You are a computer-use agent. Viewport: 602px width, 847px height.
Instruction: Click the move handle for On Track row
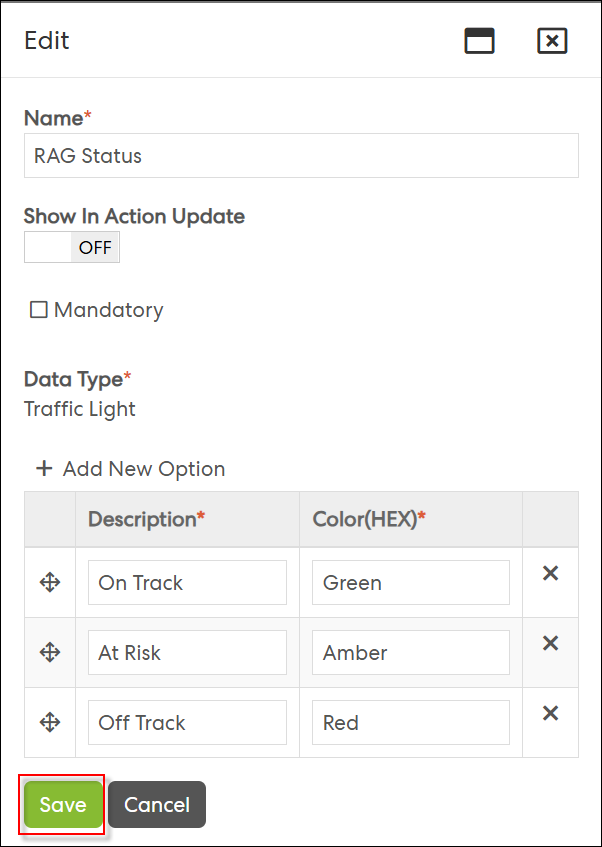(50, 582)
